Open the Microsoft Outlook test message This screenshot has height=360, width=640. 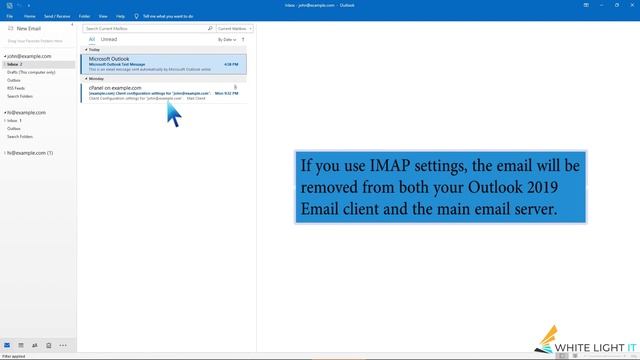pyautogui.click(x=164, y=64)
